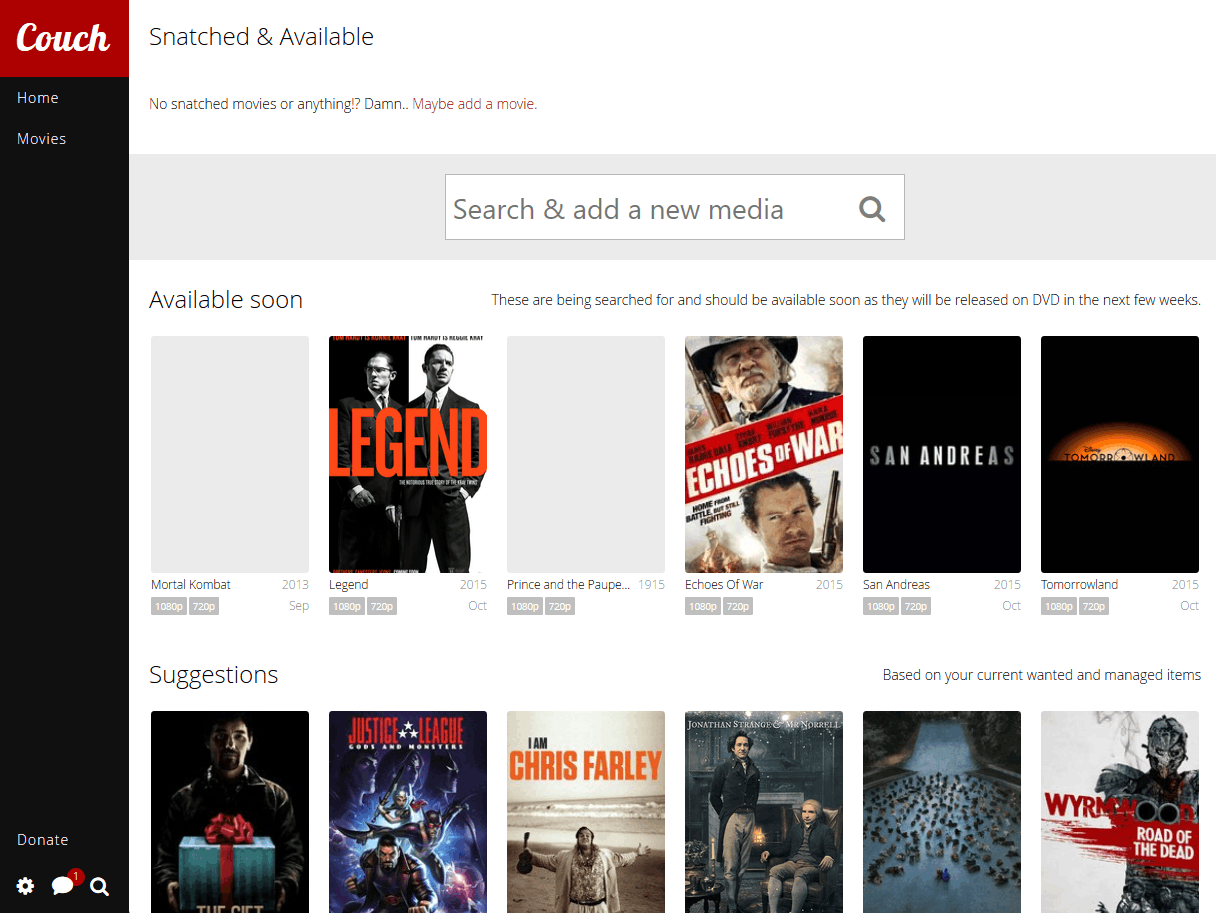Click the 'Available soon' heading
1216x913 pixels.
point(226,300)
